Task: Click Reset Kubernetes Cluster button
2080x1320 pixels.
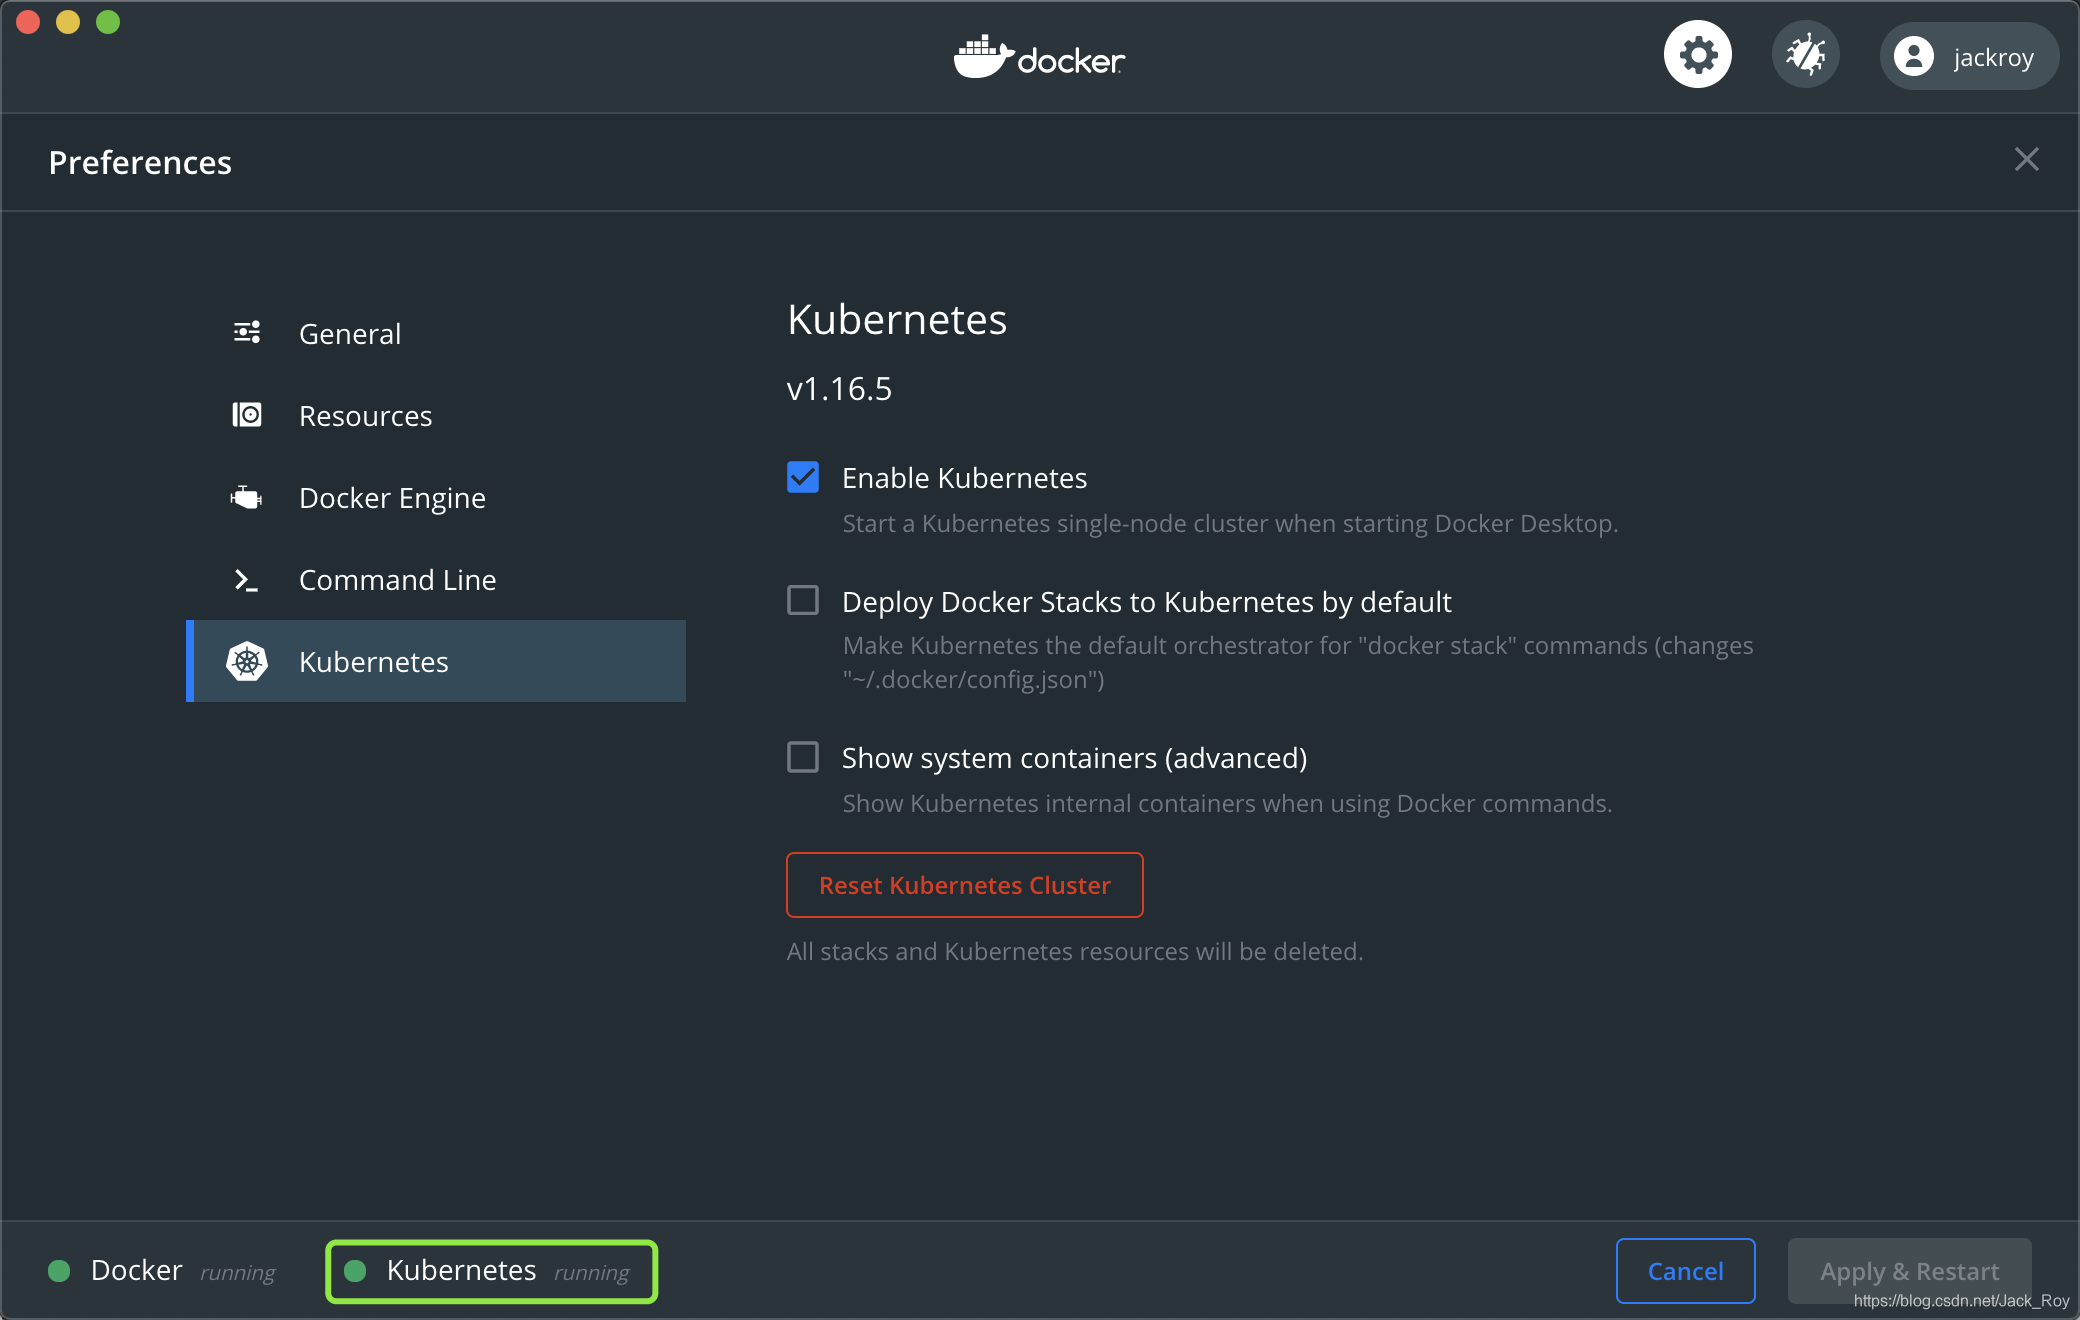Action: click(965, 885)
